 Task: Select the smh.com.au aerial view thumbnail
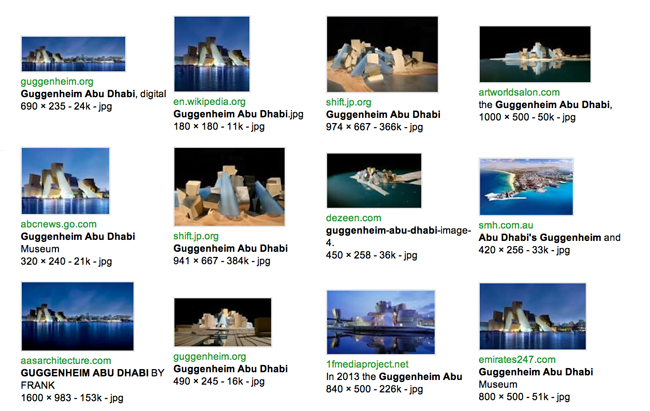pos(526,187)
